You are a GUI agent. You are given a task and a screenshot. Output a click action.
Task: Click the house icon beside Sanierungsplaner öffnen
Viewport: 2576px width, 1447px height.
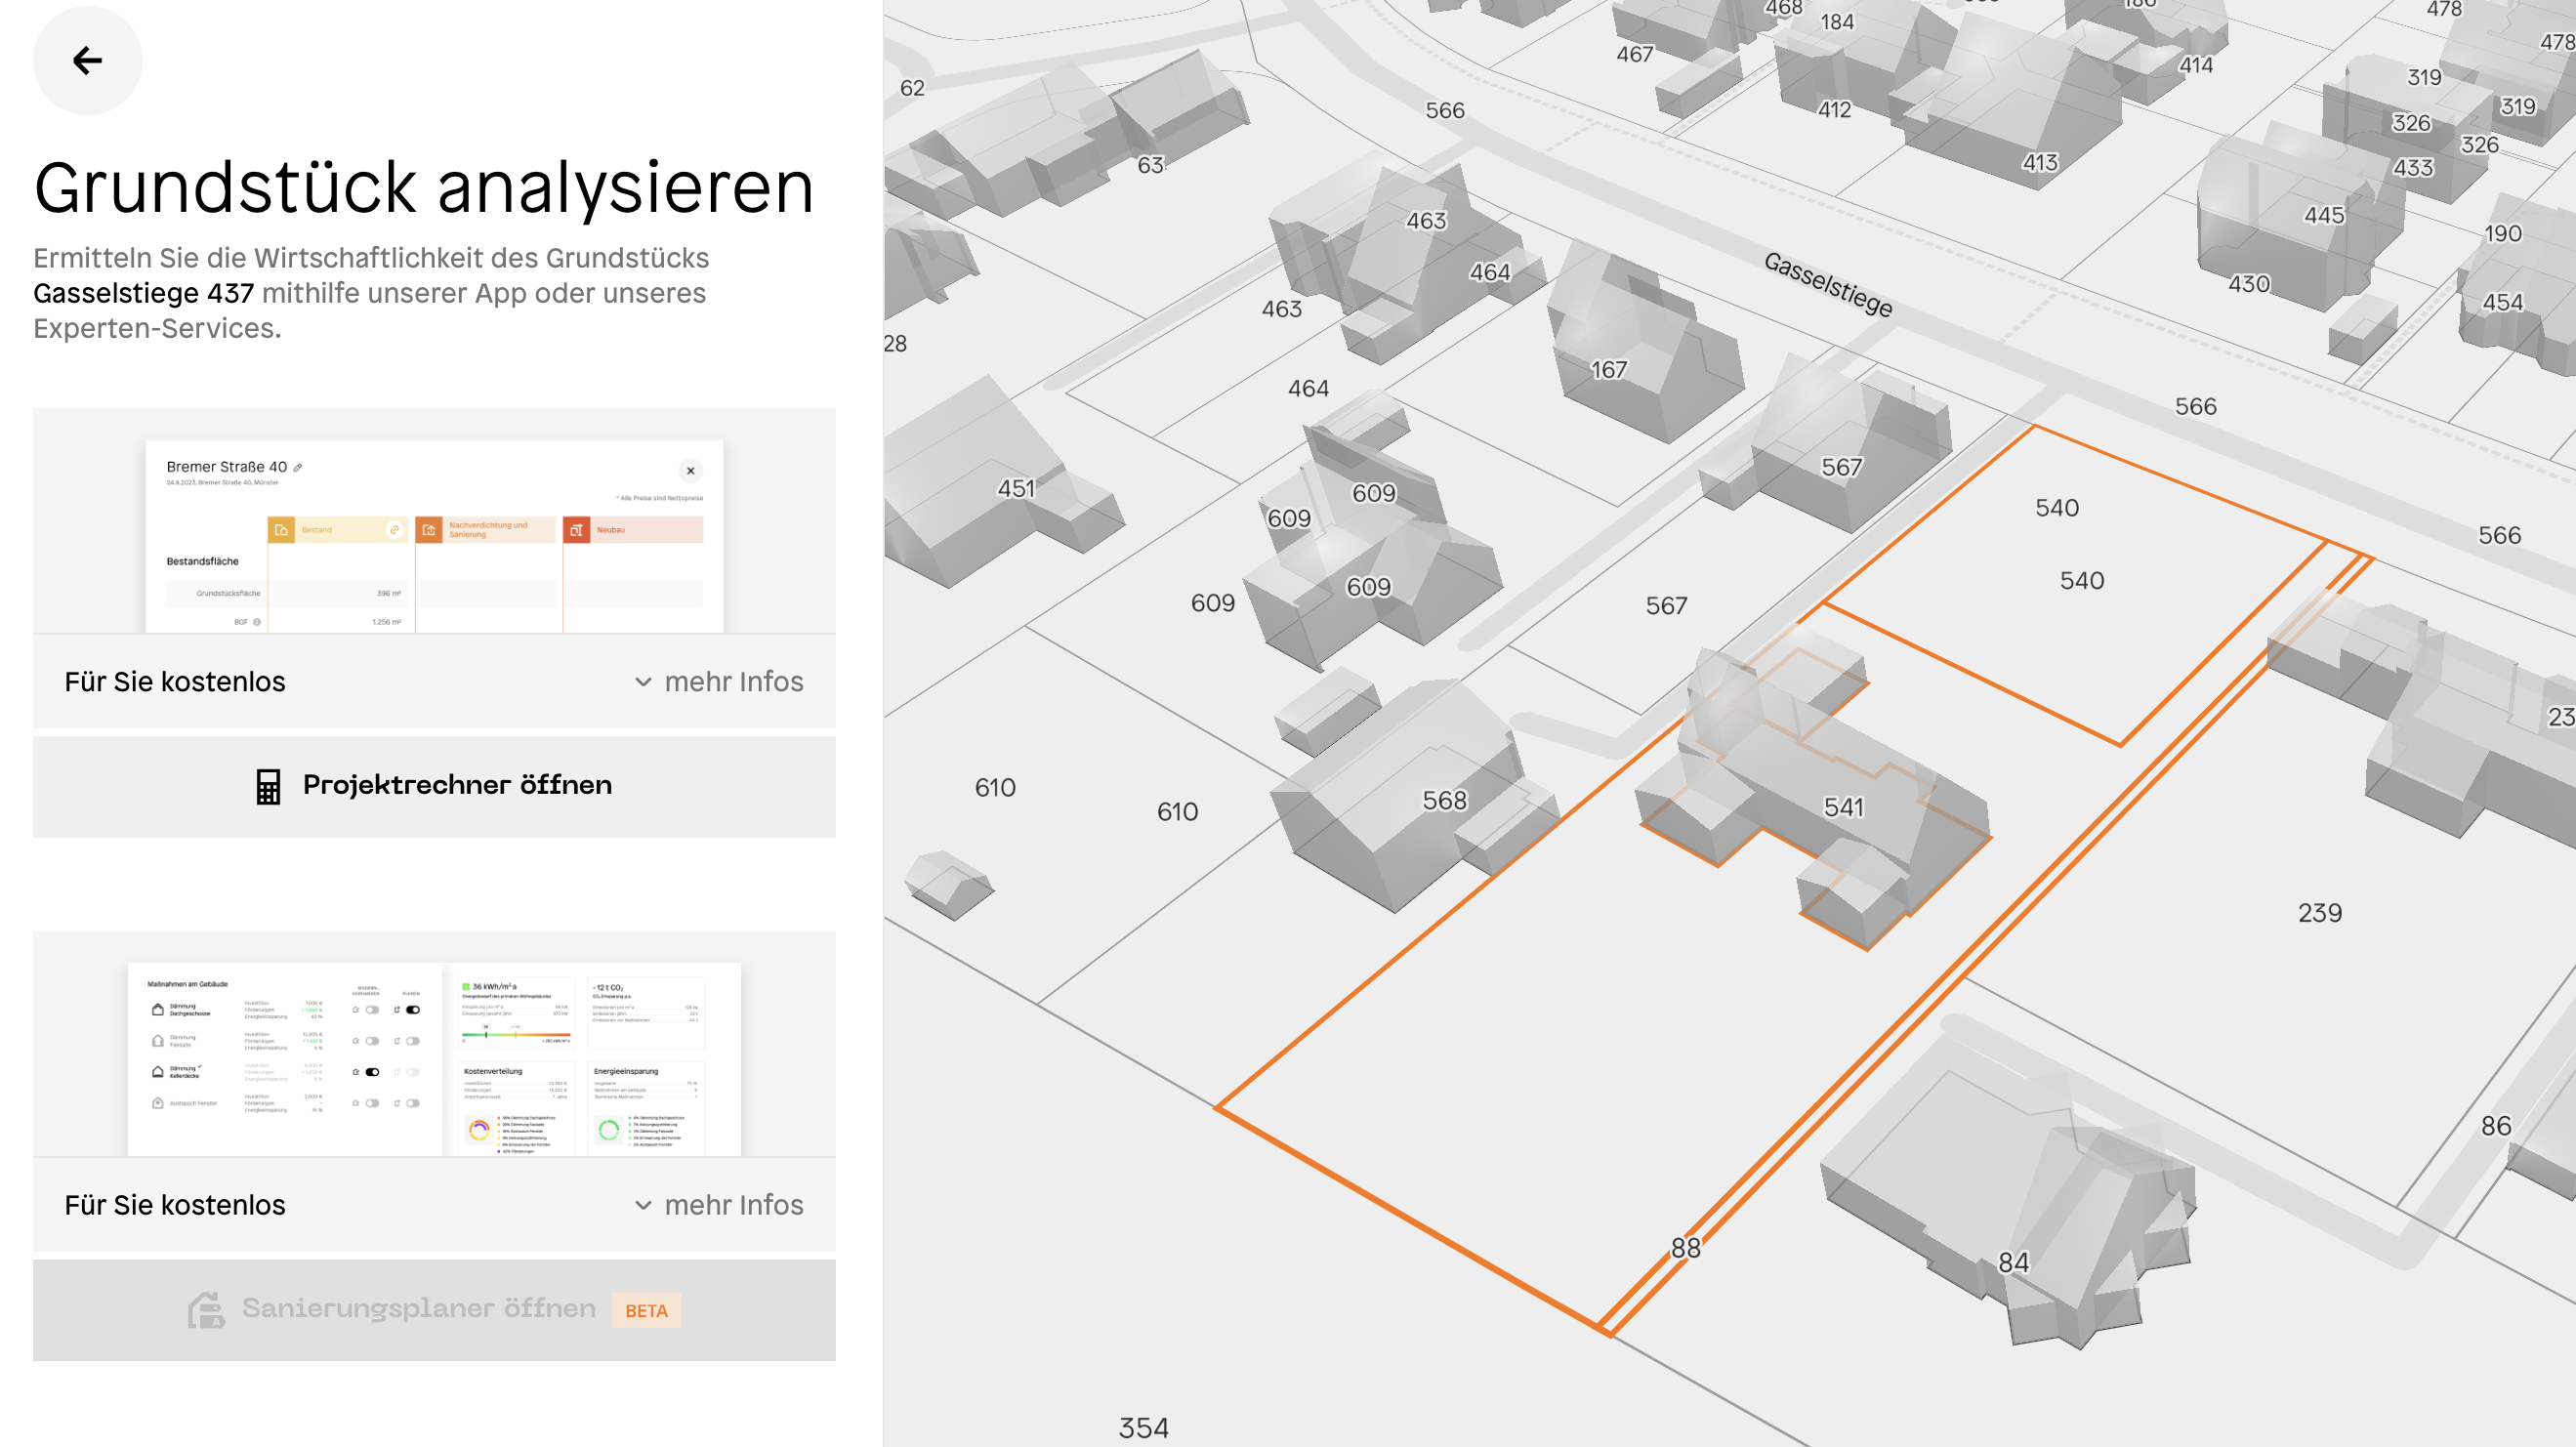tap(206, 1309)
